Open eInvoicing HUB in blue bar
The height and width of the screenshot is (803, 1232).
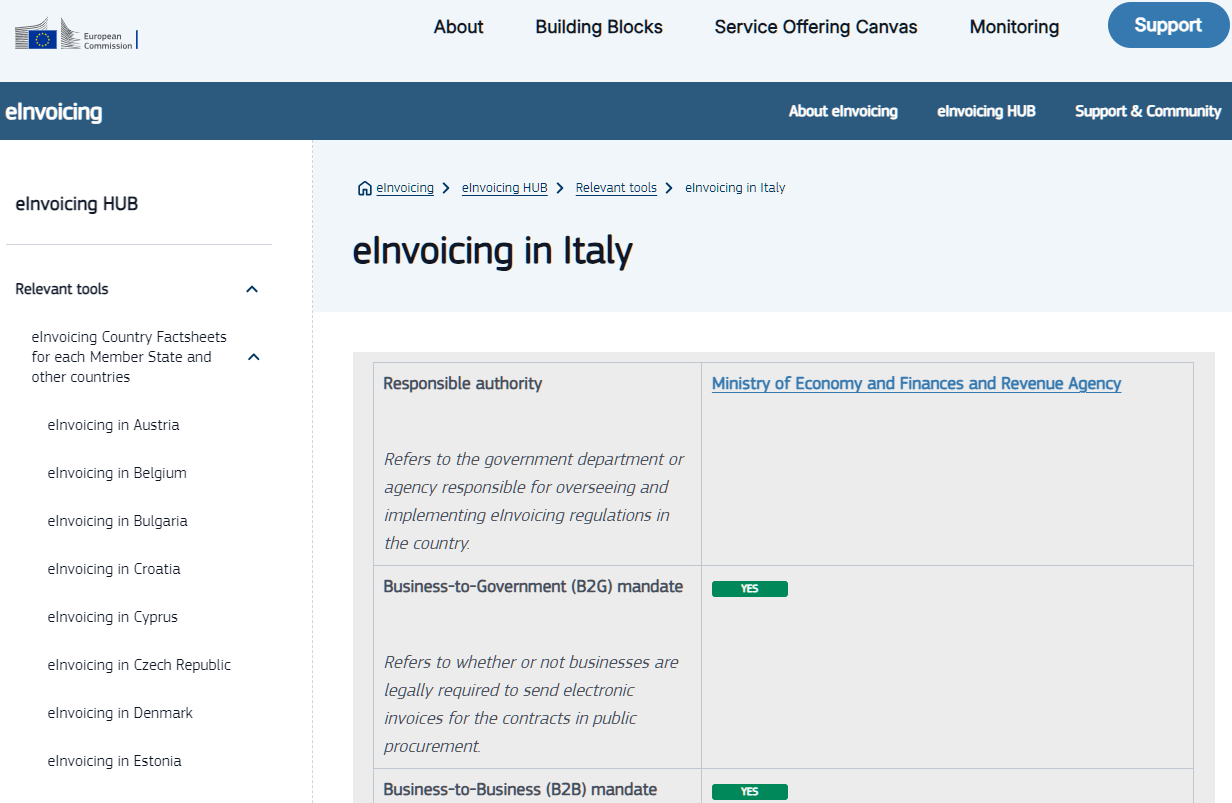(x=986, y=111)
